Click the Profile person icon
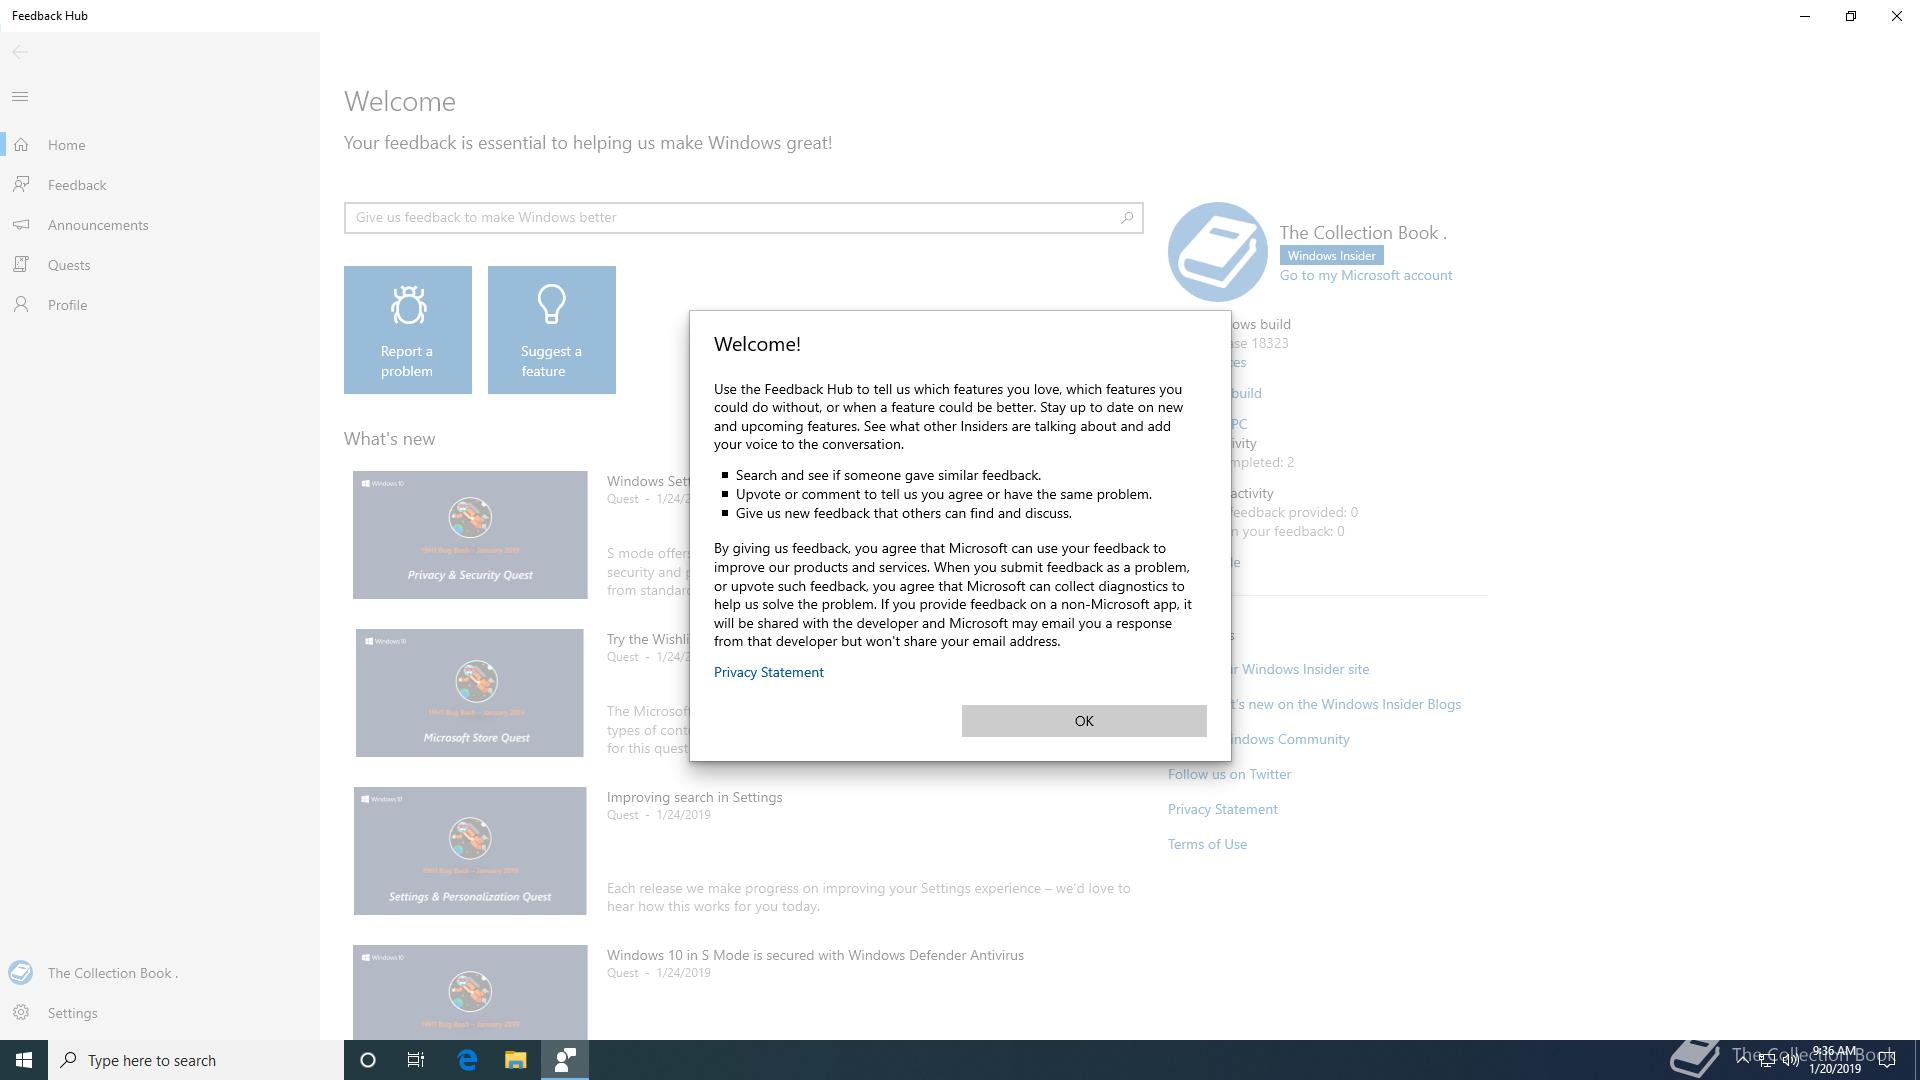 point(21,305)
